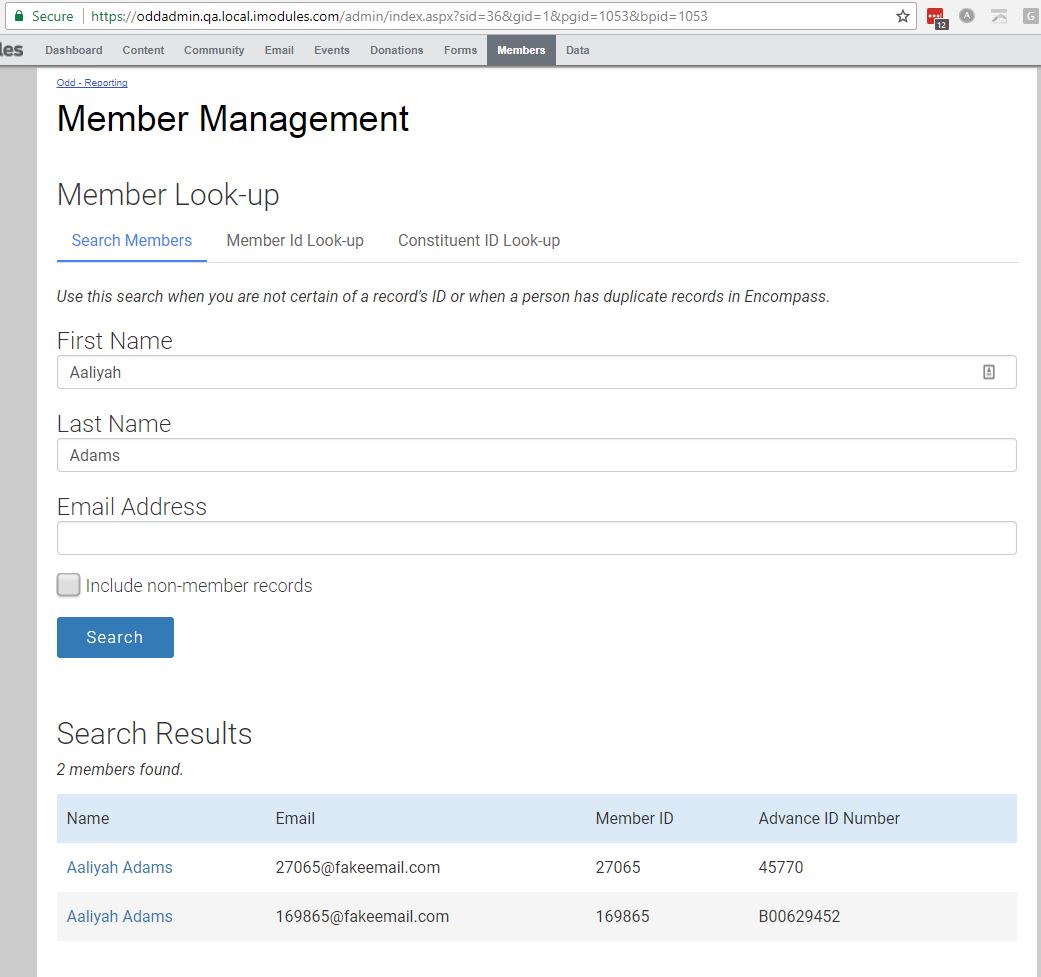The height and width of the screenshot is (977, 1041).
Task: Click the Advance ID value B00629452
Action: coord(799,917)
